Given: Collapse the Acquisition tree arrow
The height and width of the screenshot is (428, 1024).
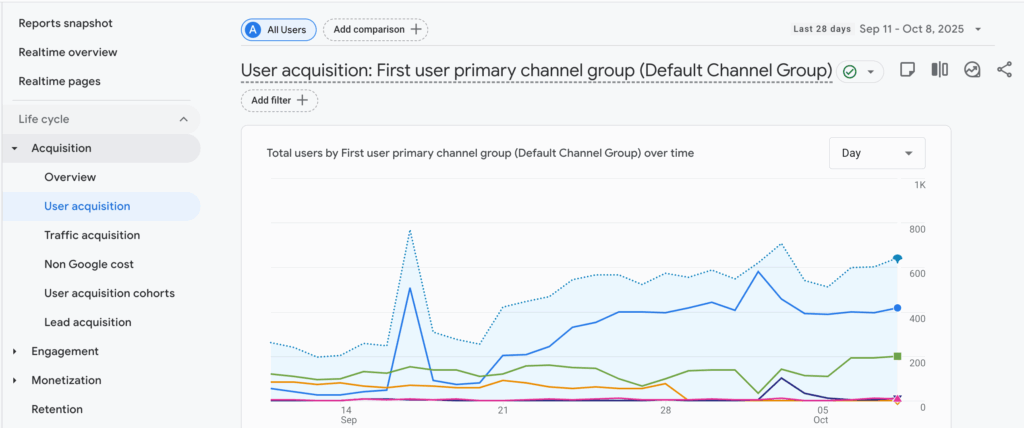Looking at the screenshot, I should pos(14,148).
